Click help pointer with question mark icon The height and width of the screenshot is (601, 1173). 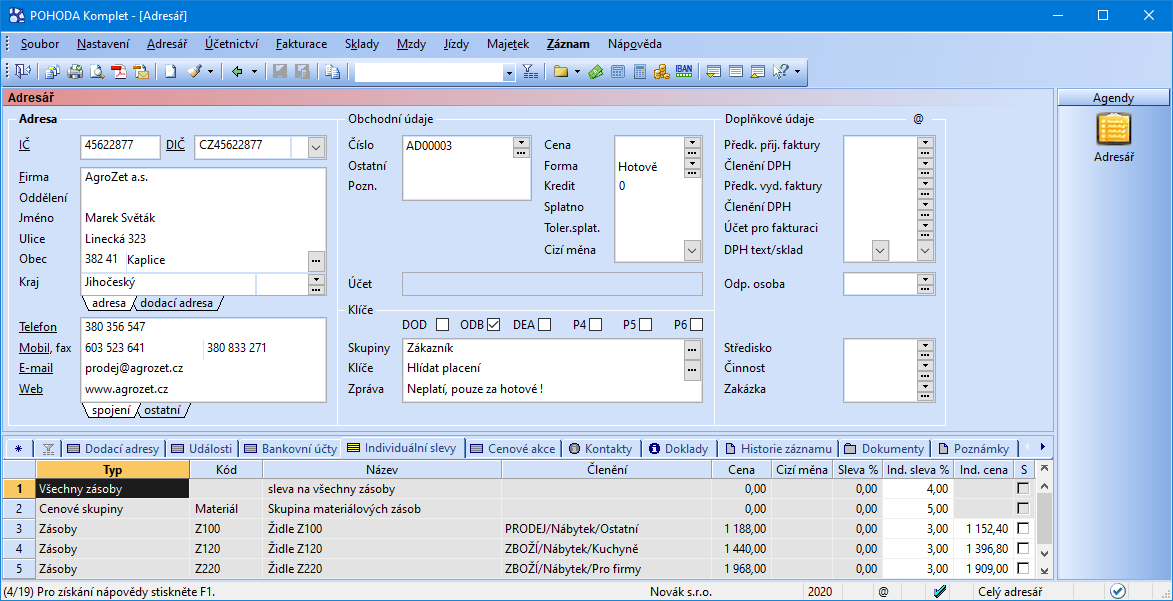click(x=780, y=71)
